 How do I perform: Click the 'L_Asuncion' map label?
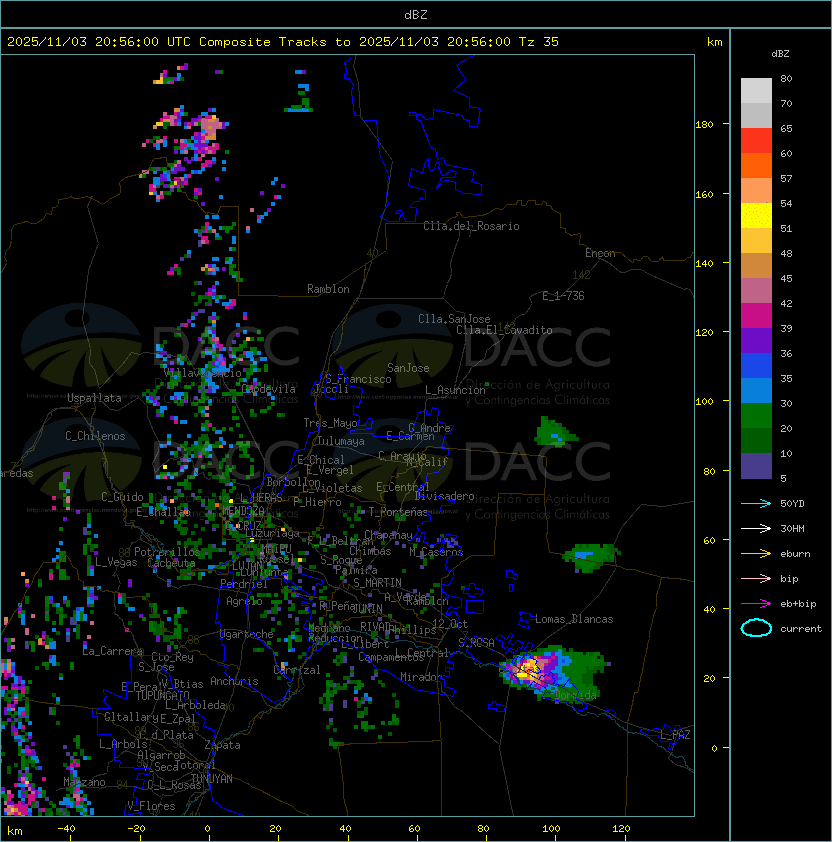[x=455, y=390]
